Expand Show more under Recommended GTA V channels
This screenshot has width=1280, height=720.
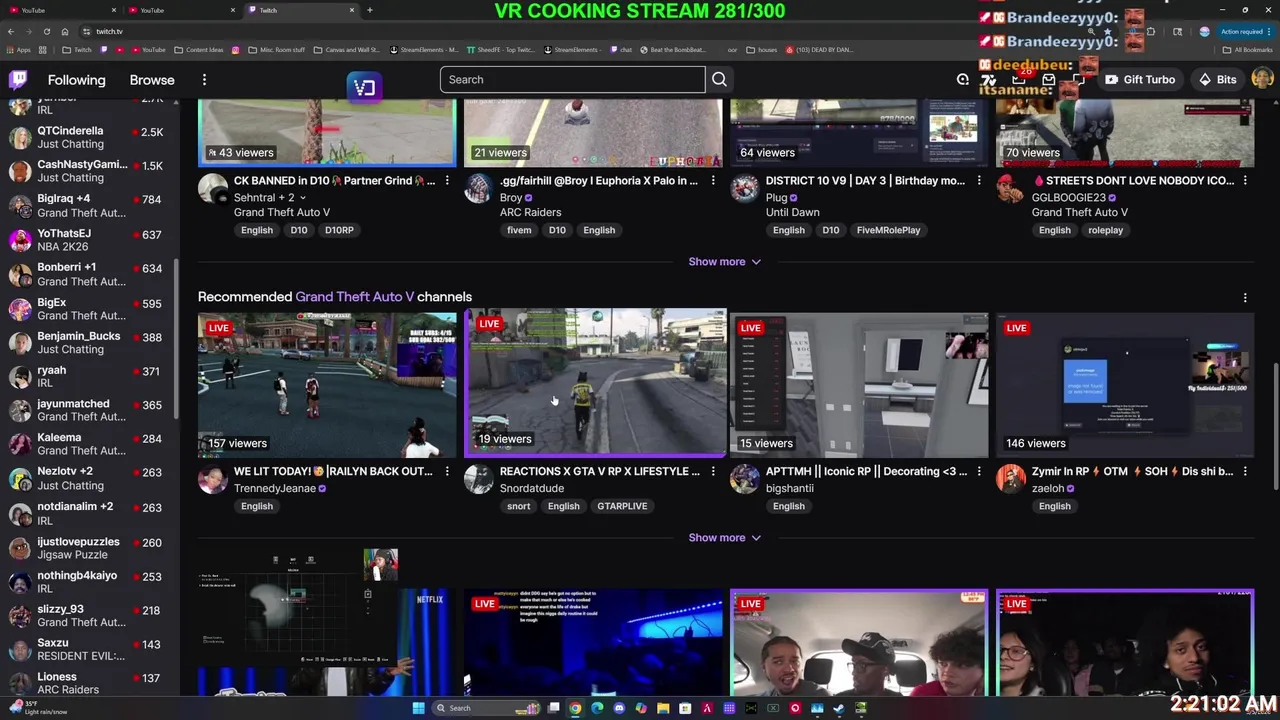pyautogui.click(x=724, y=538)
